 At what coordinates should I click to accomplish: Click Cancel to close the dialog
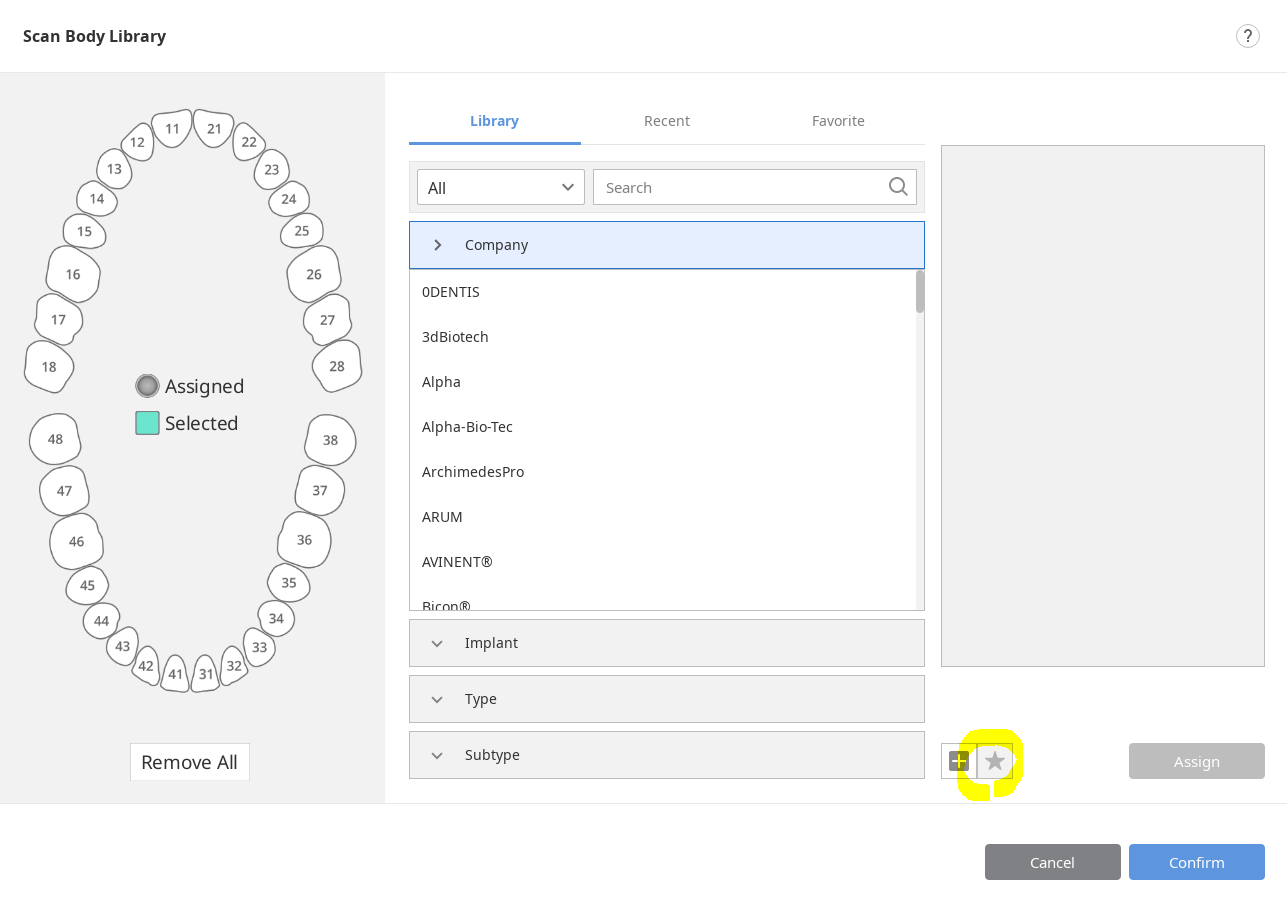(1053, 862)
